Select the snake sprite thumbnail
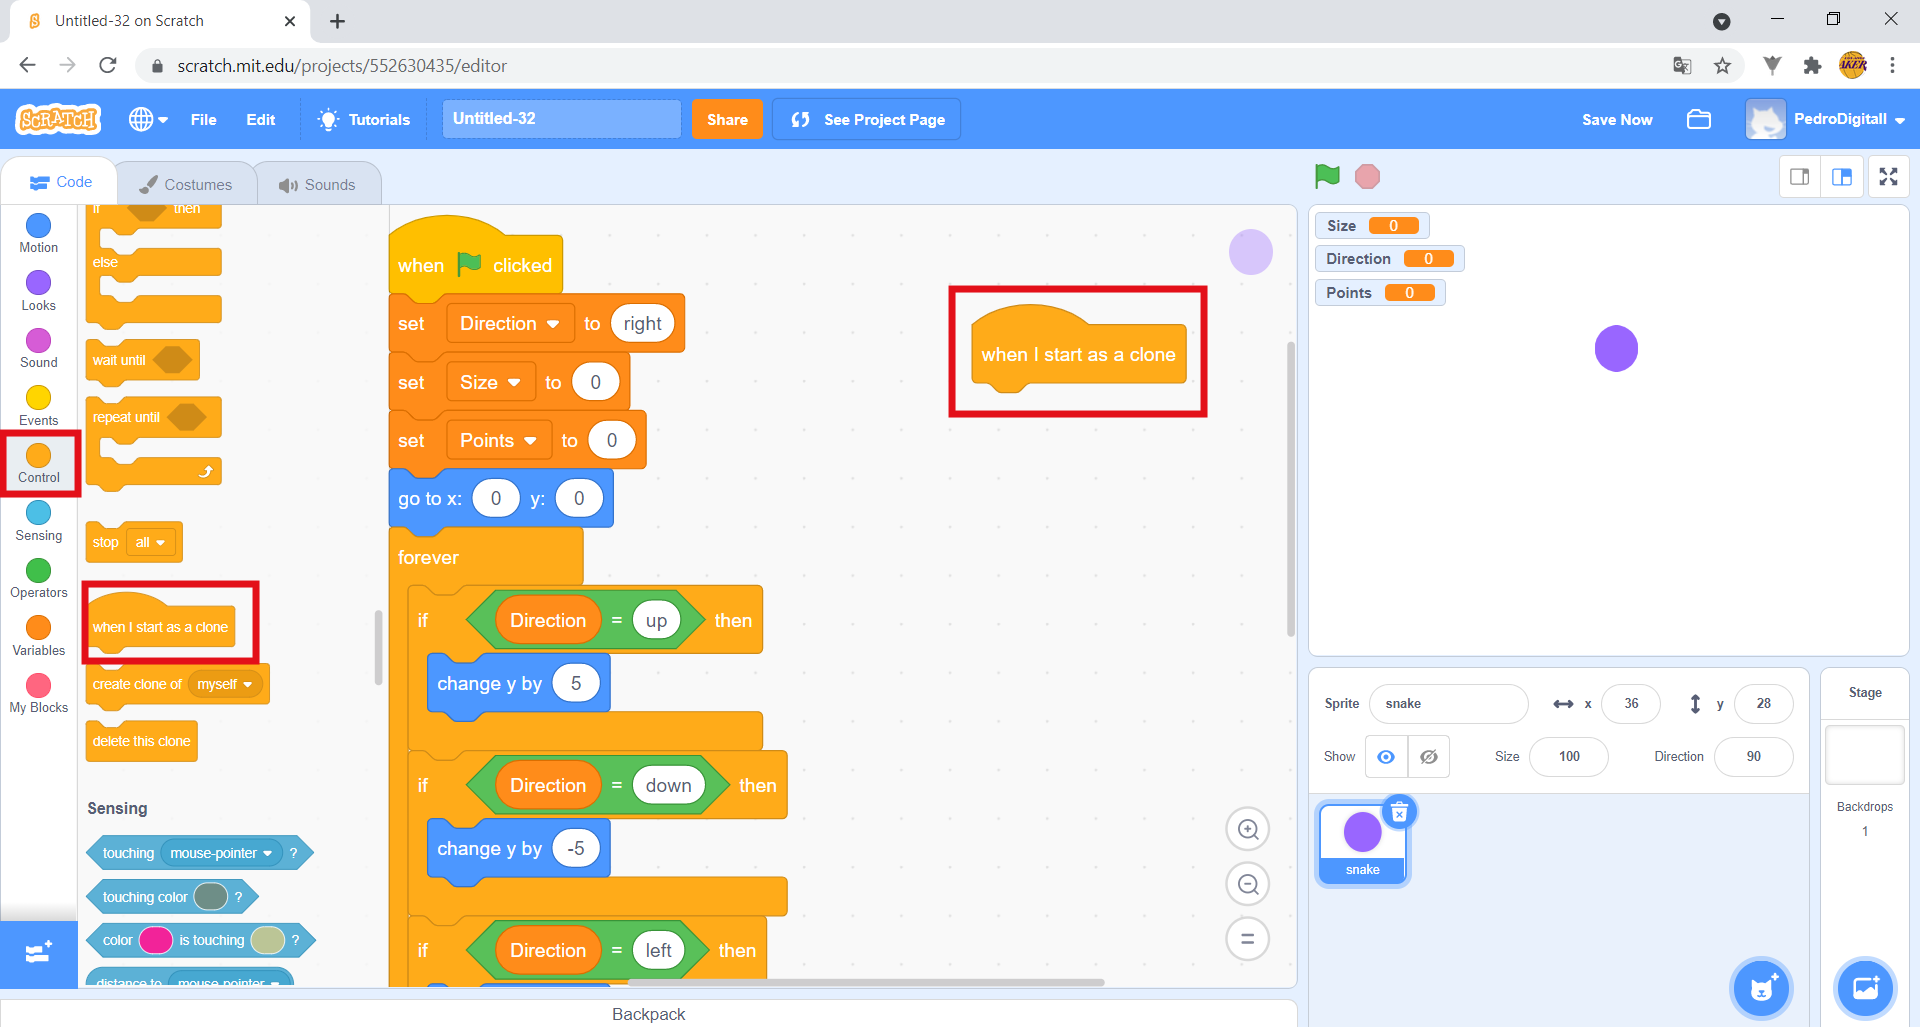 point(1362,843)
